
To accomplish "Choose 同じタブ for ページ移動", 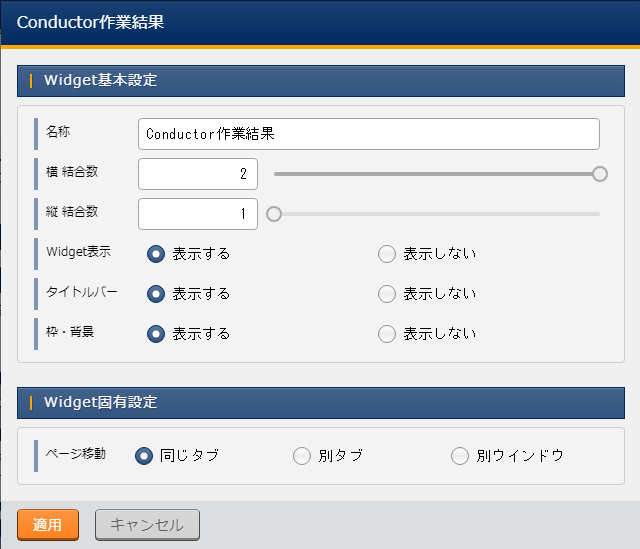I will click(144, 456).
